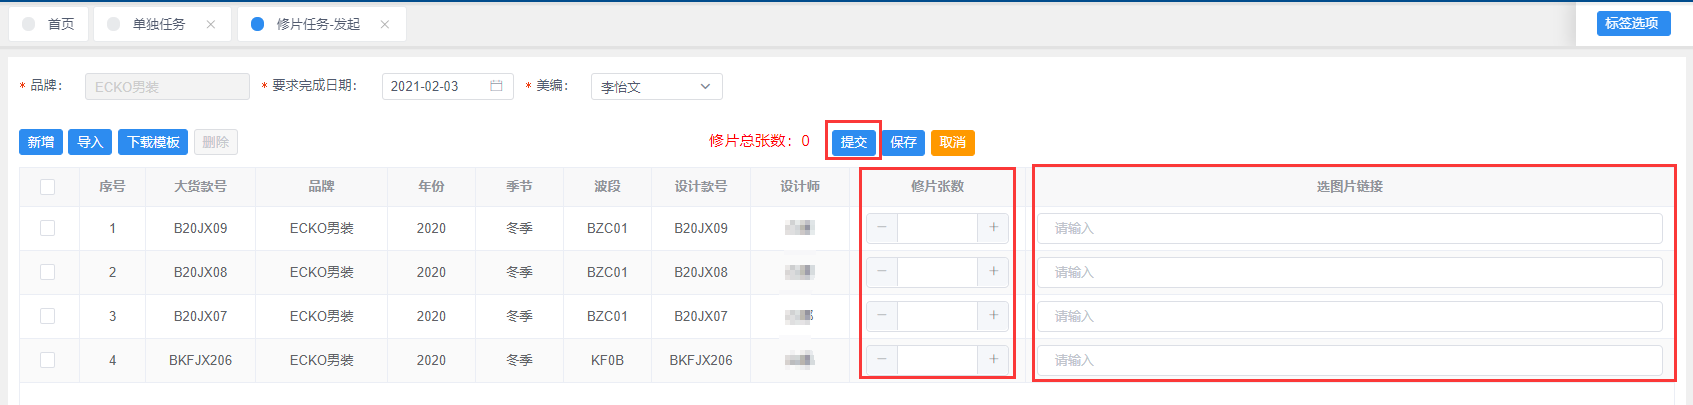Click the orange 取消 button
The height and width of the screenshot is (405, 1693).
(x=952, y=142)
